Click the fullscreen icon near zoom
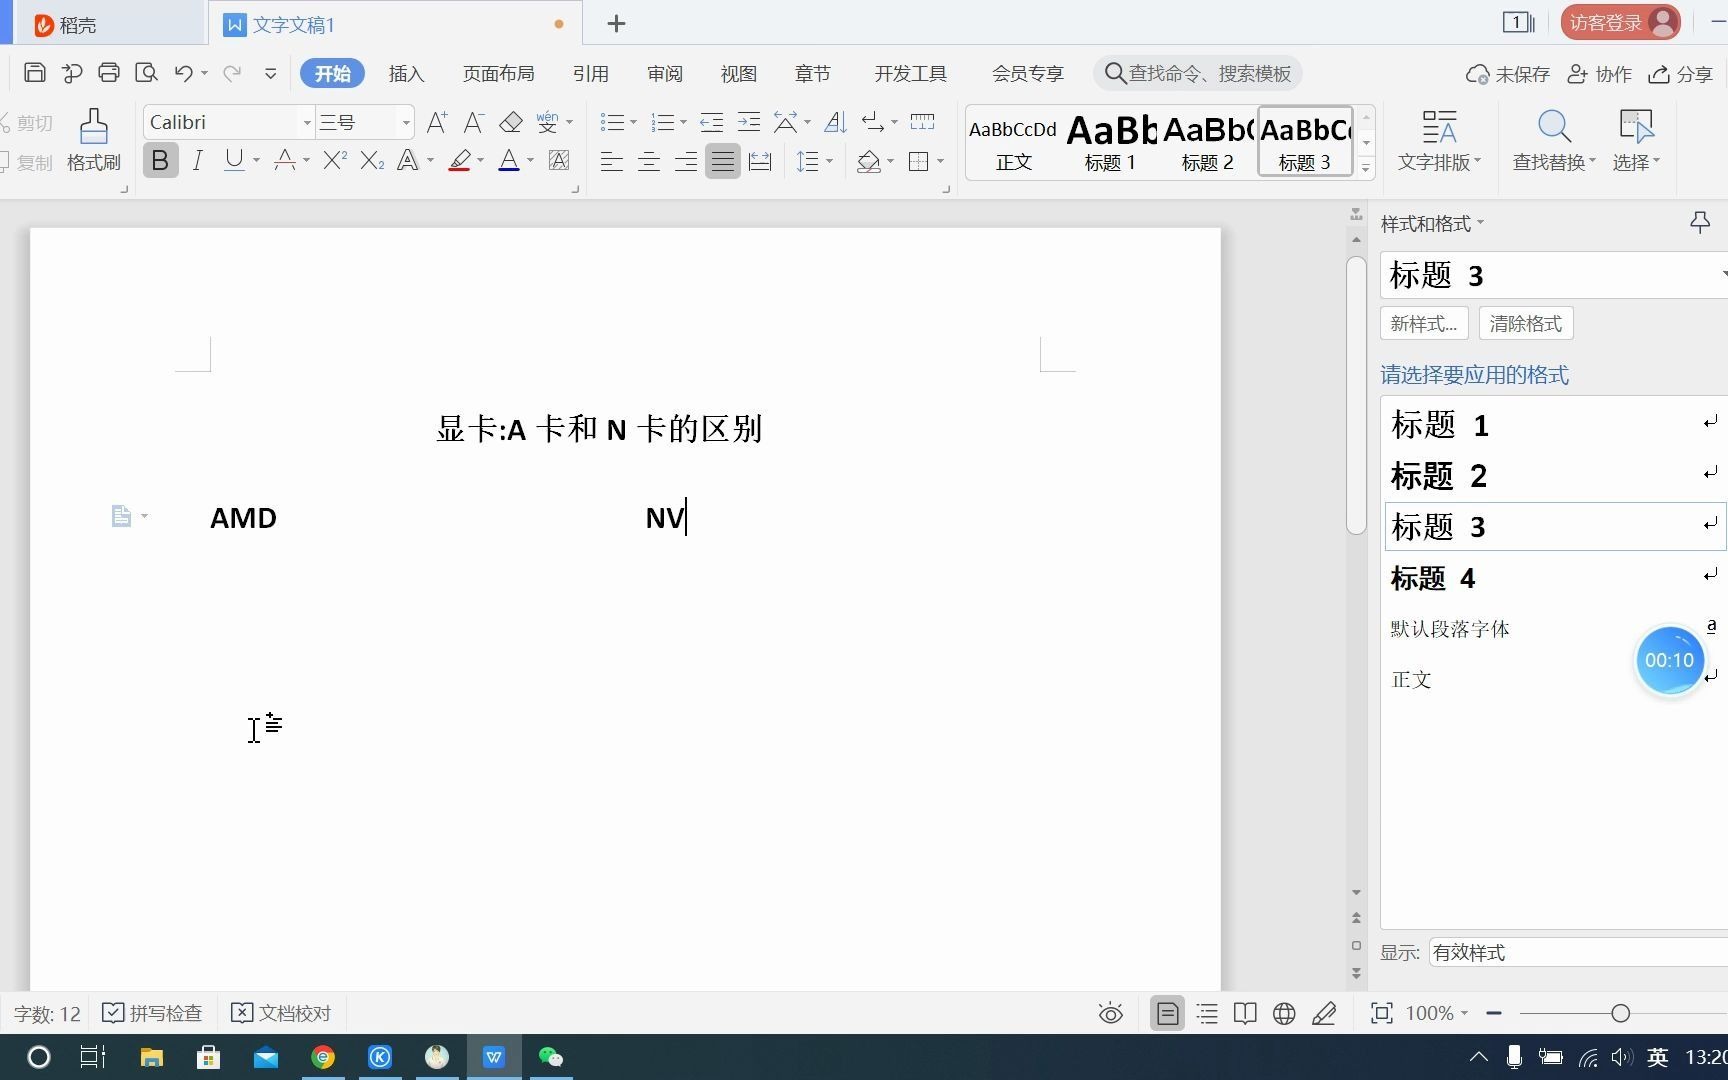The width and height of the screenshot is (1728, 1080). pos(1381,1013)
